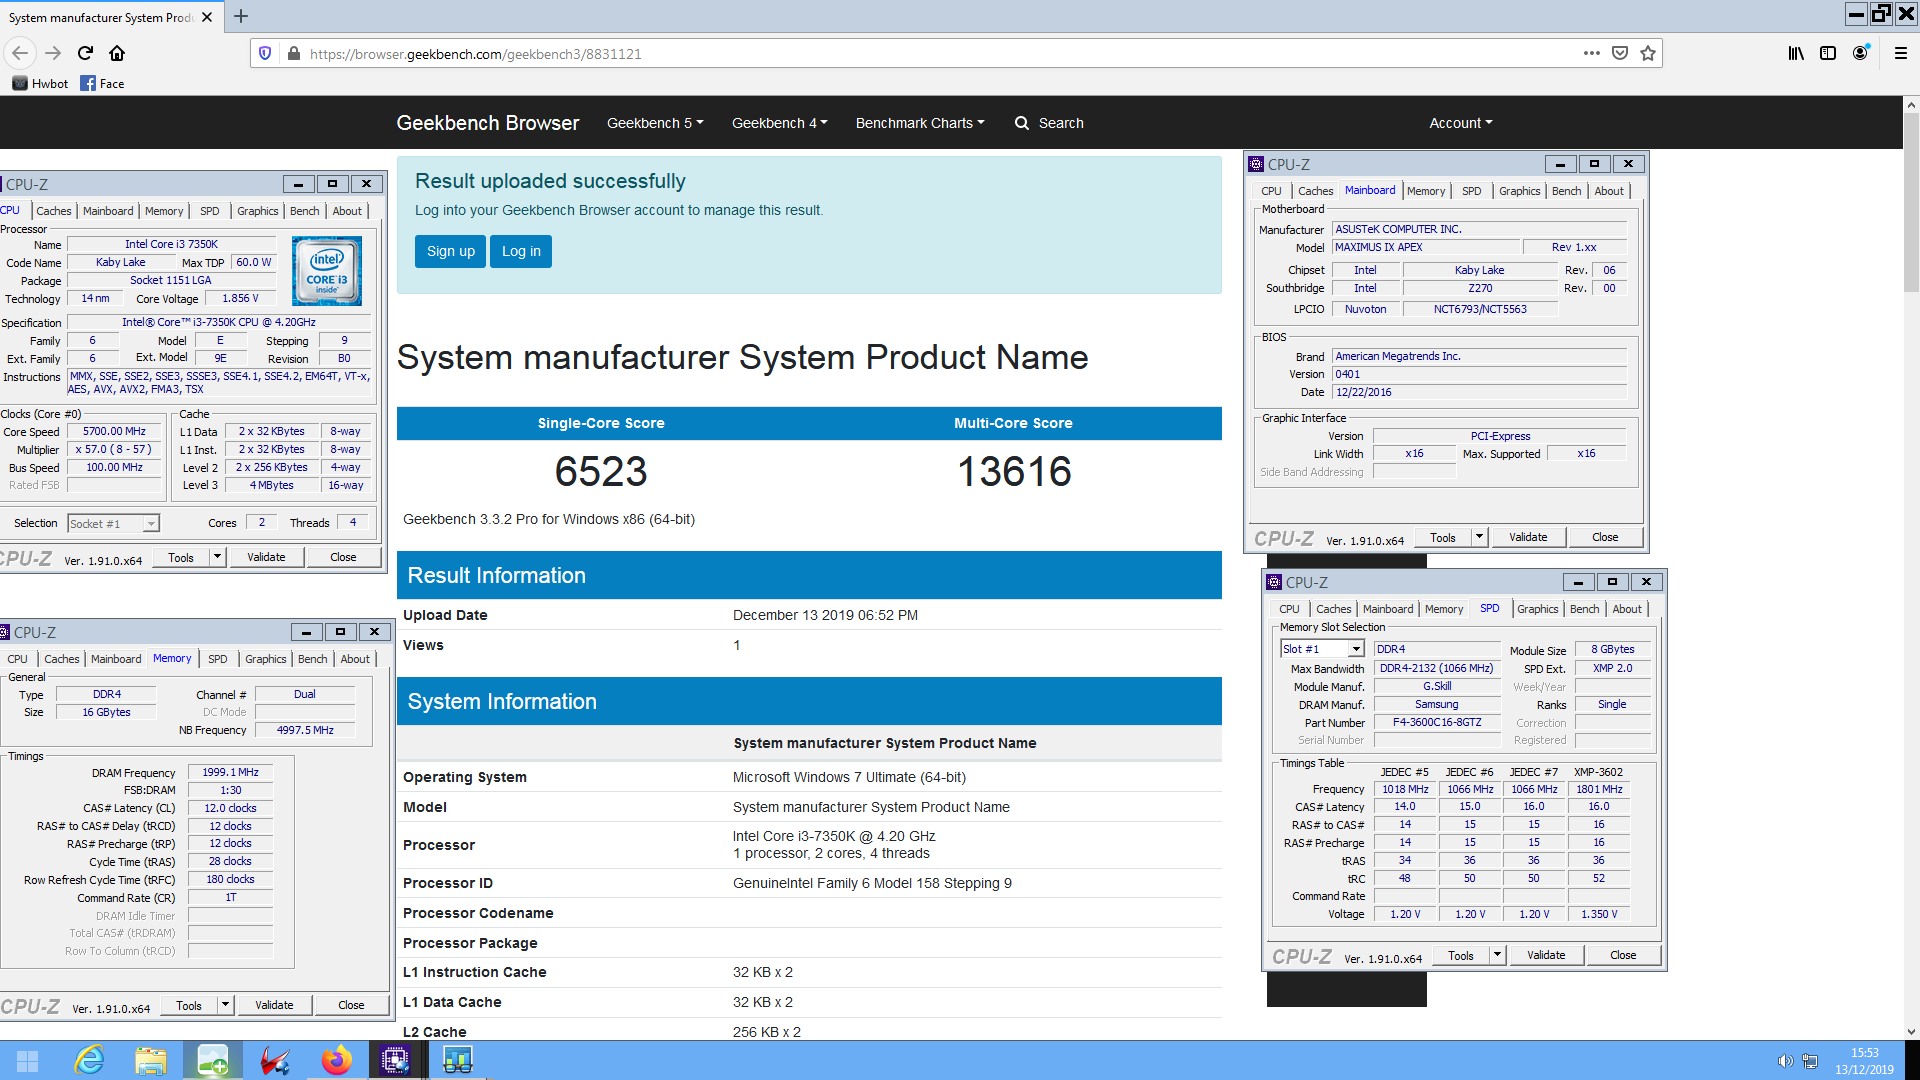Reload the Geekbench page
This screenshot has height=1080, width=1920.
(x=85, y=53)
